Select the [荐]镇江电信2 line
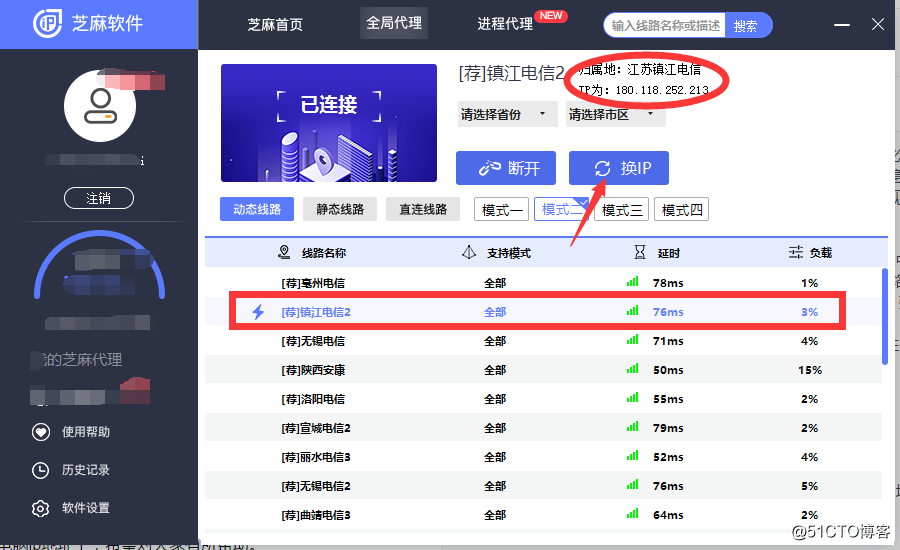 [543, 312]
